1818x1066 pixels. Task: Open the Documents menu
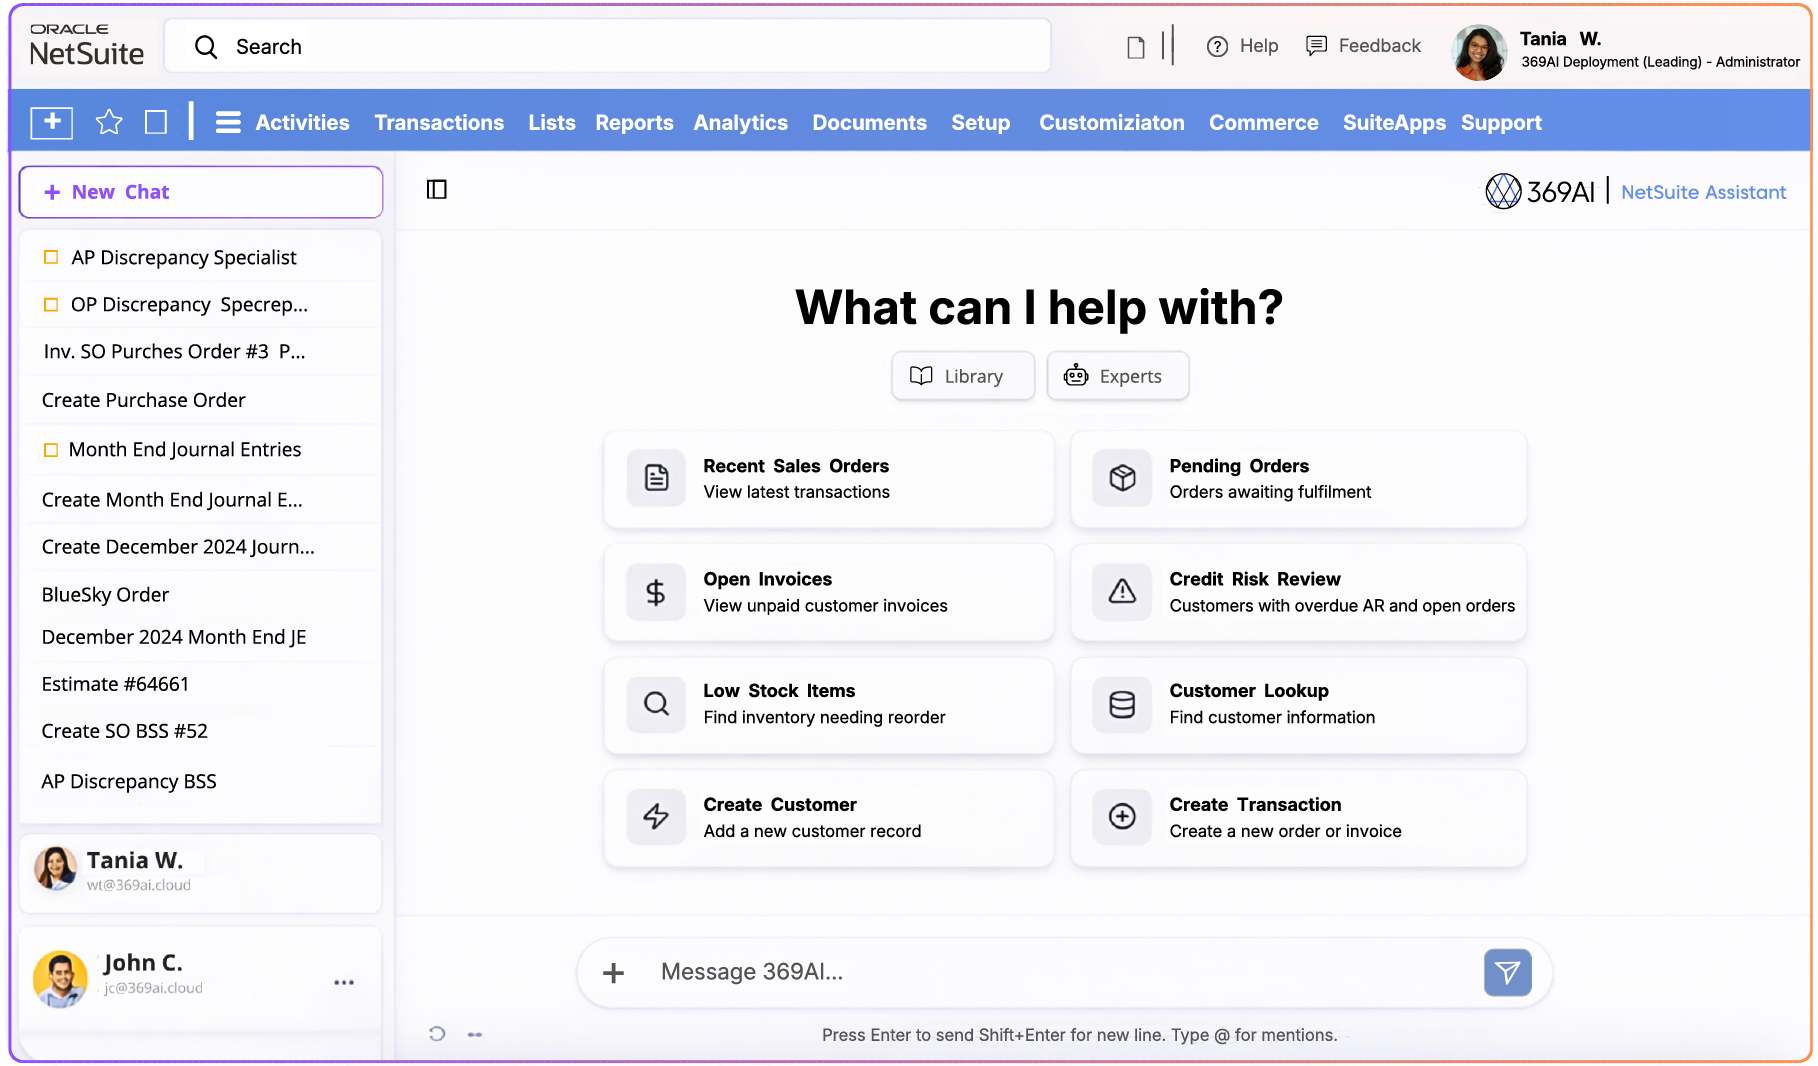pyautogui.click(x=869, y=122)
